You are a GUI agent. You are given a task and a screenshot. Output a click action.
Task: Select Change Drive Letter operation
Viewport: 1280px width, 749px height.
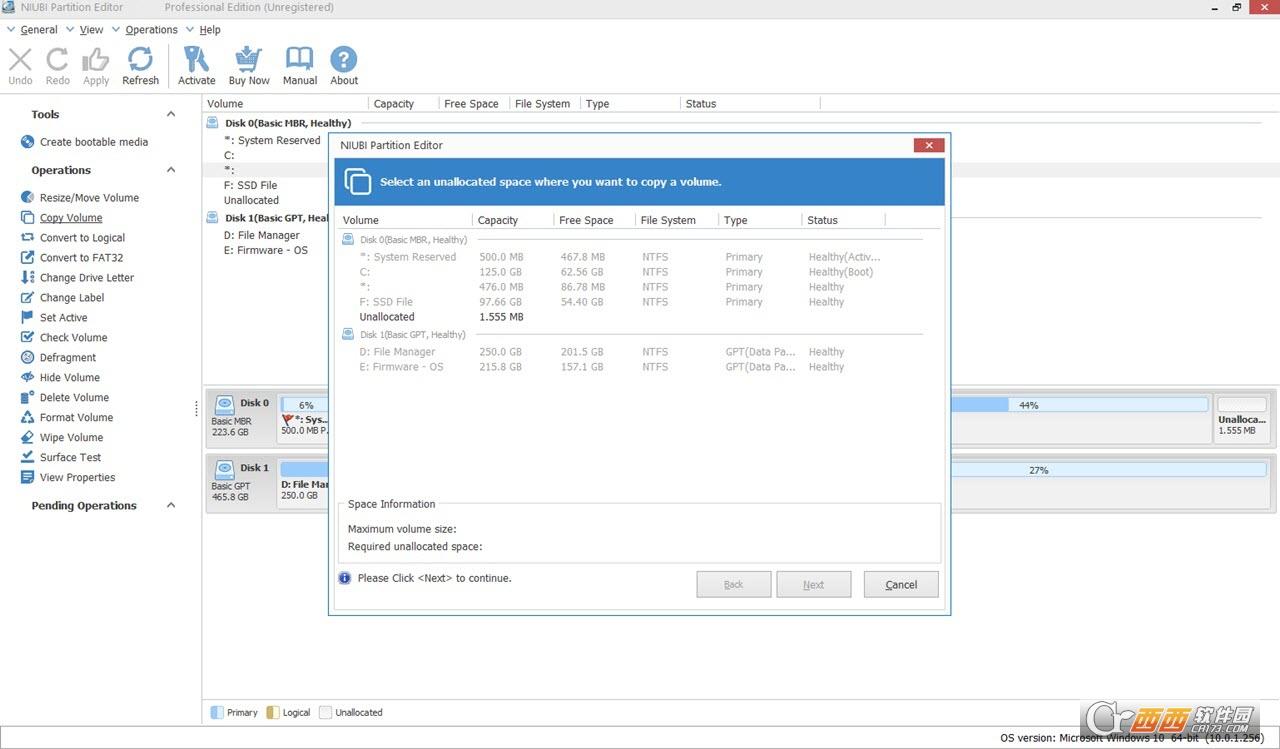pyautogui.click(x=87, y=278)
